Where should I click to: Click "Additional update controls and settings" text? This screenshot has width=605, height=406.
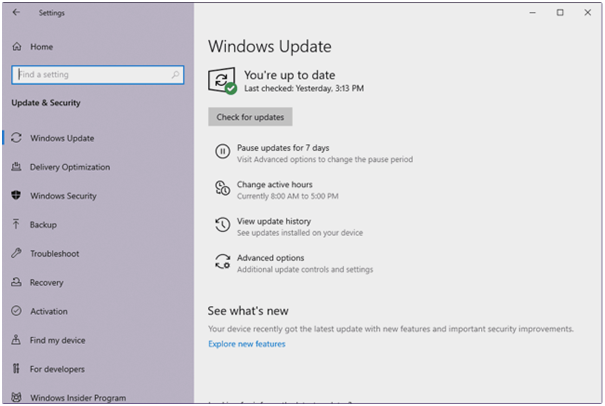(x=305, y=269)
